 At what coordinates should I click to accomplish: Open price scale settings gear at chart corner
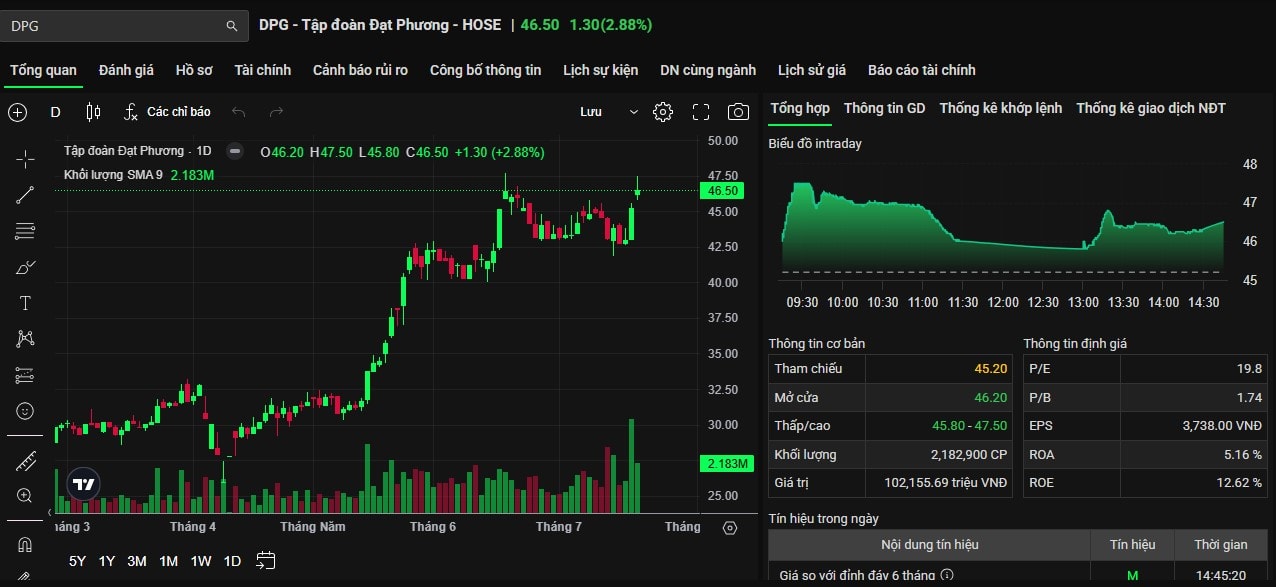(x=730, y=528)
